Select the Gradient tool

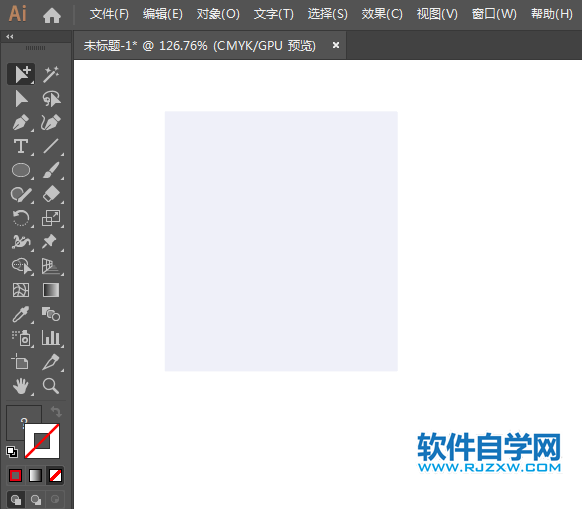click(51, 290)
